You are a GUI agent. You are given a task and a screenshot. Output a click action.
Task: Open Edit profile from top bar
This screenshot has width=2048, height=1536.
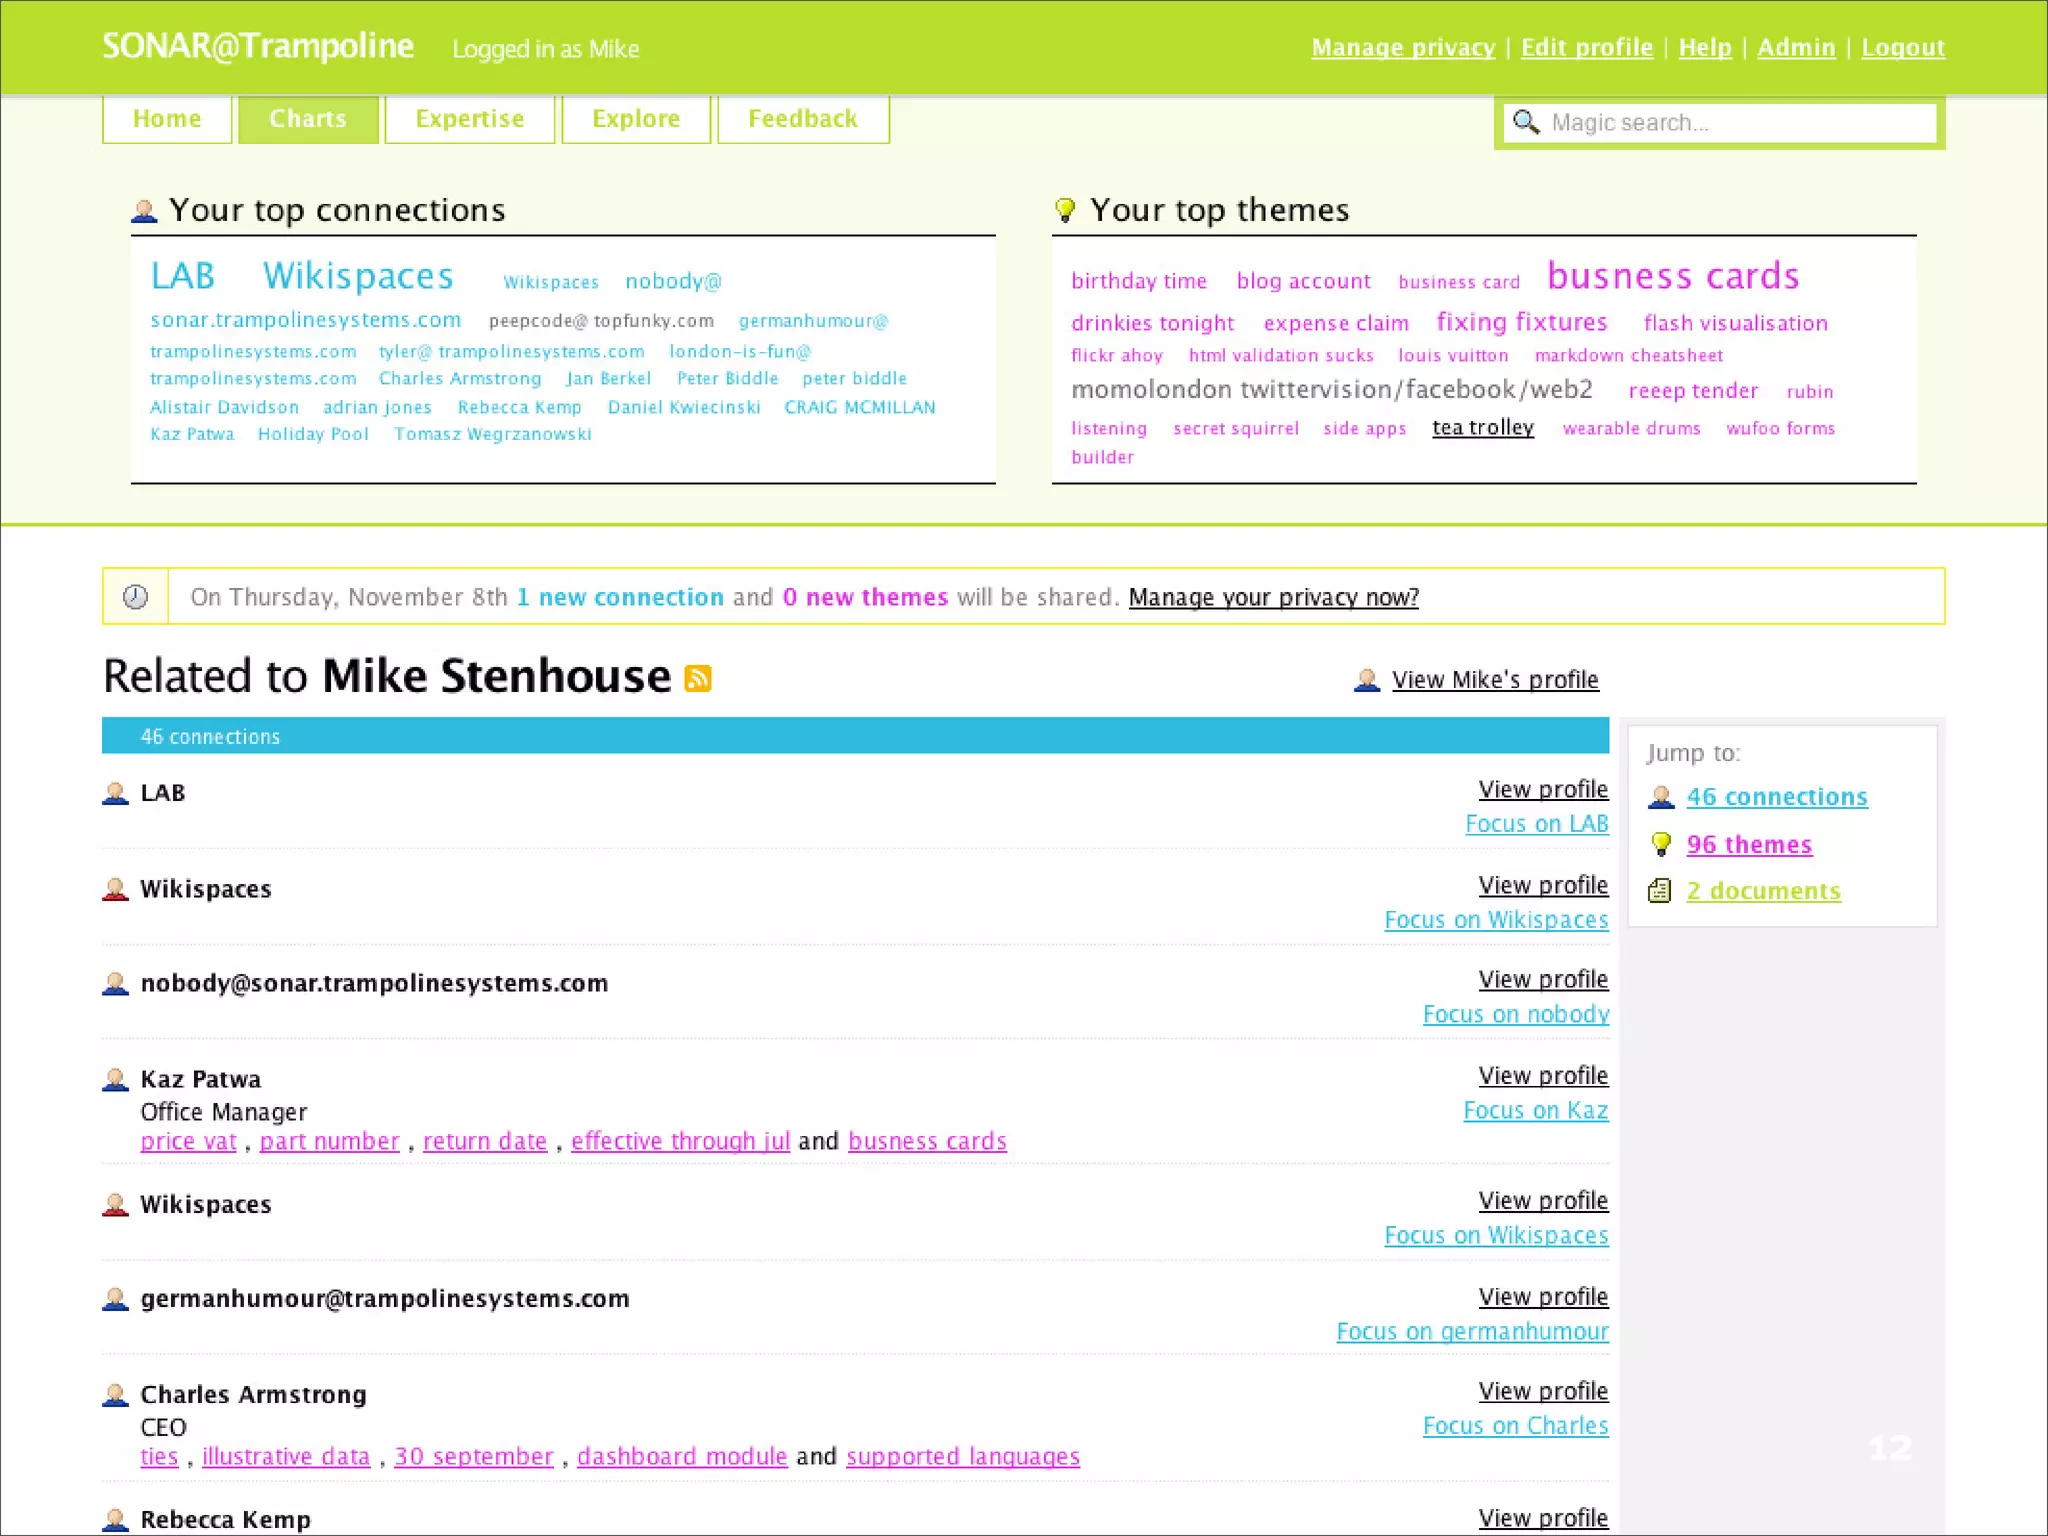[1586, 47]
